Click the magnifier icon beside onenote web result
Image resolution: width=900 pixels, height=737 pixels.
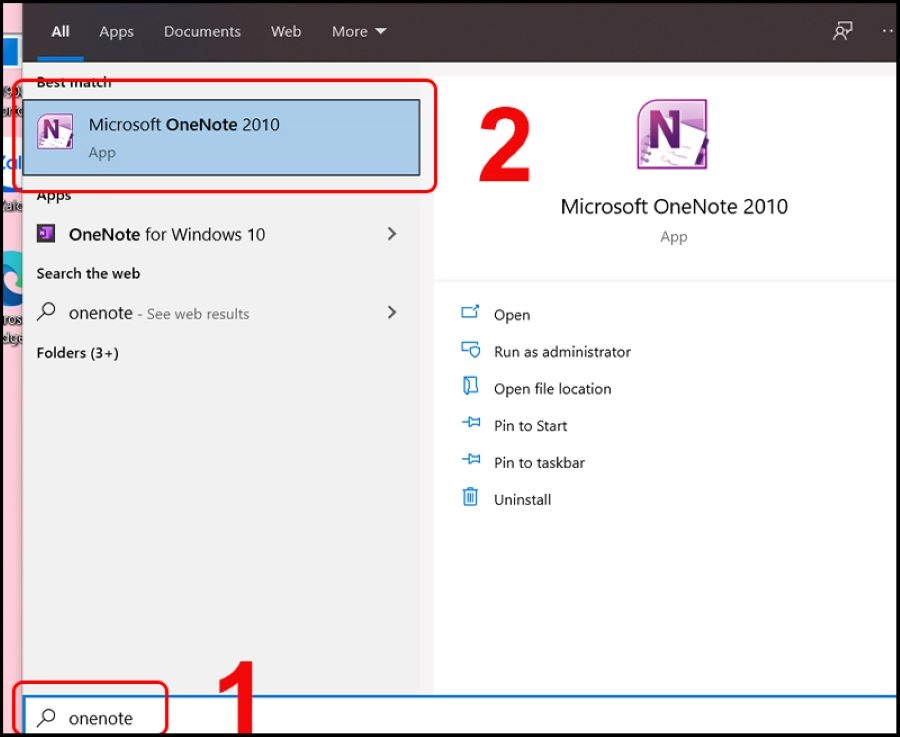tap(46, 313)
